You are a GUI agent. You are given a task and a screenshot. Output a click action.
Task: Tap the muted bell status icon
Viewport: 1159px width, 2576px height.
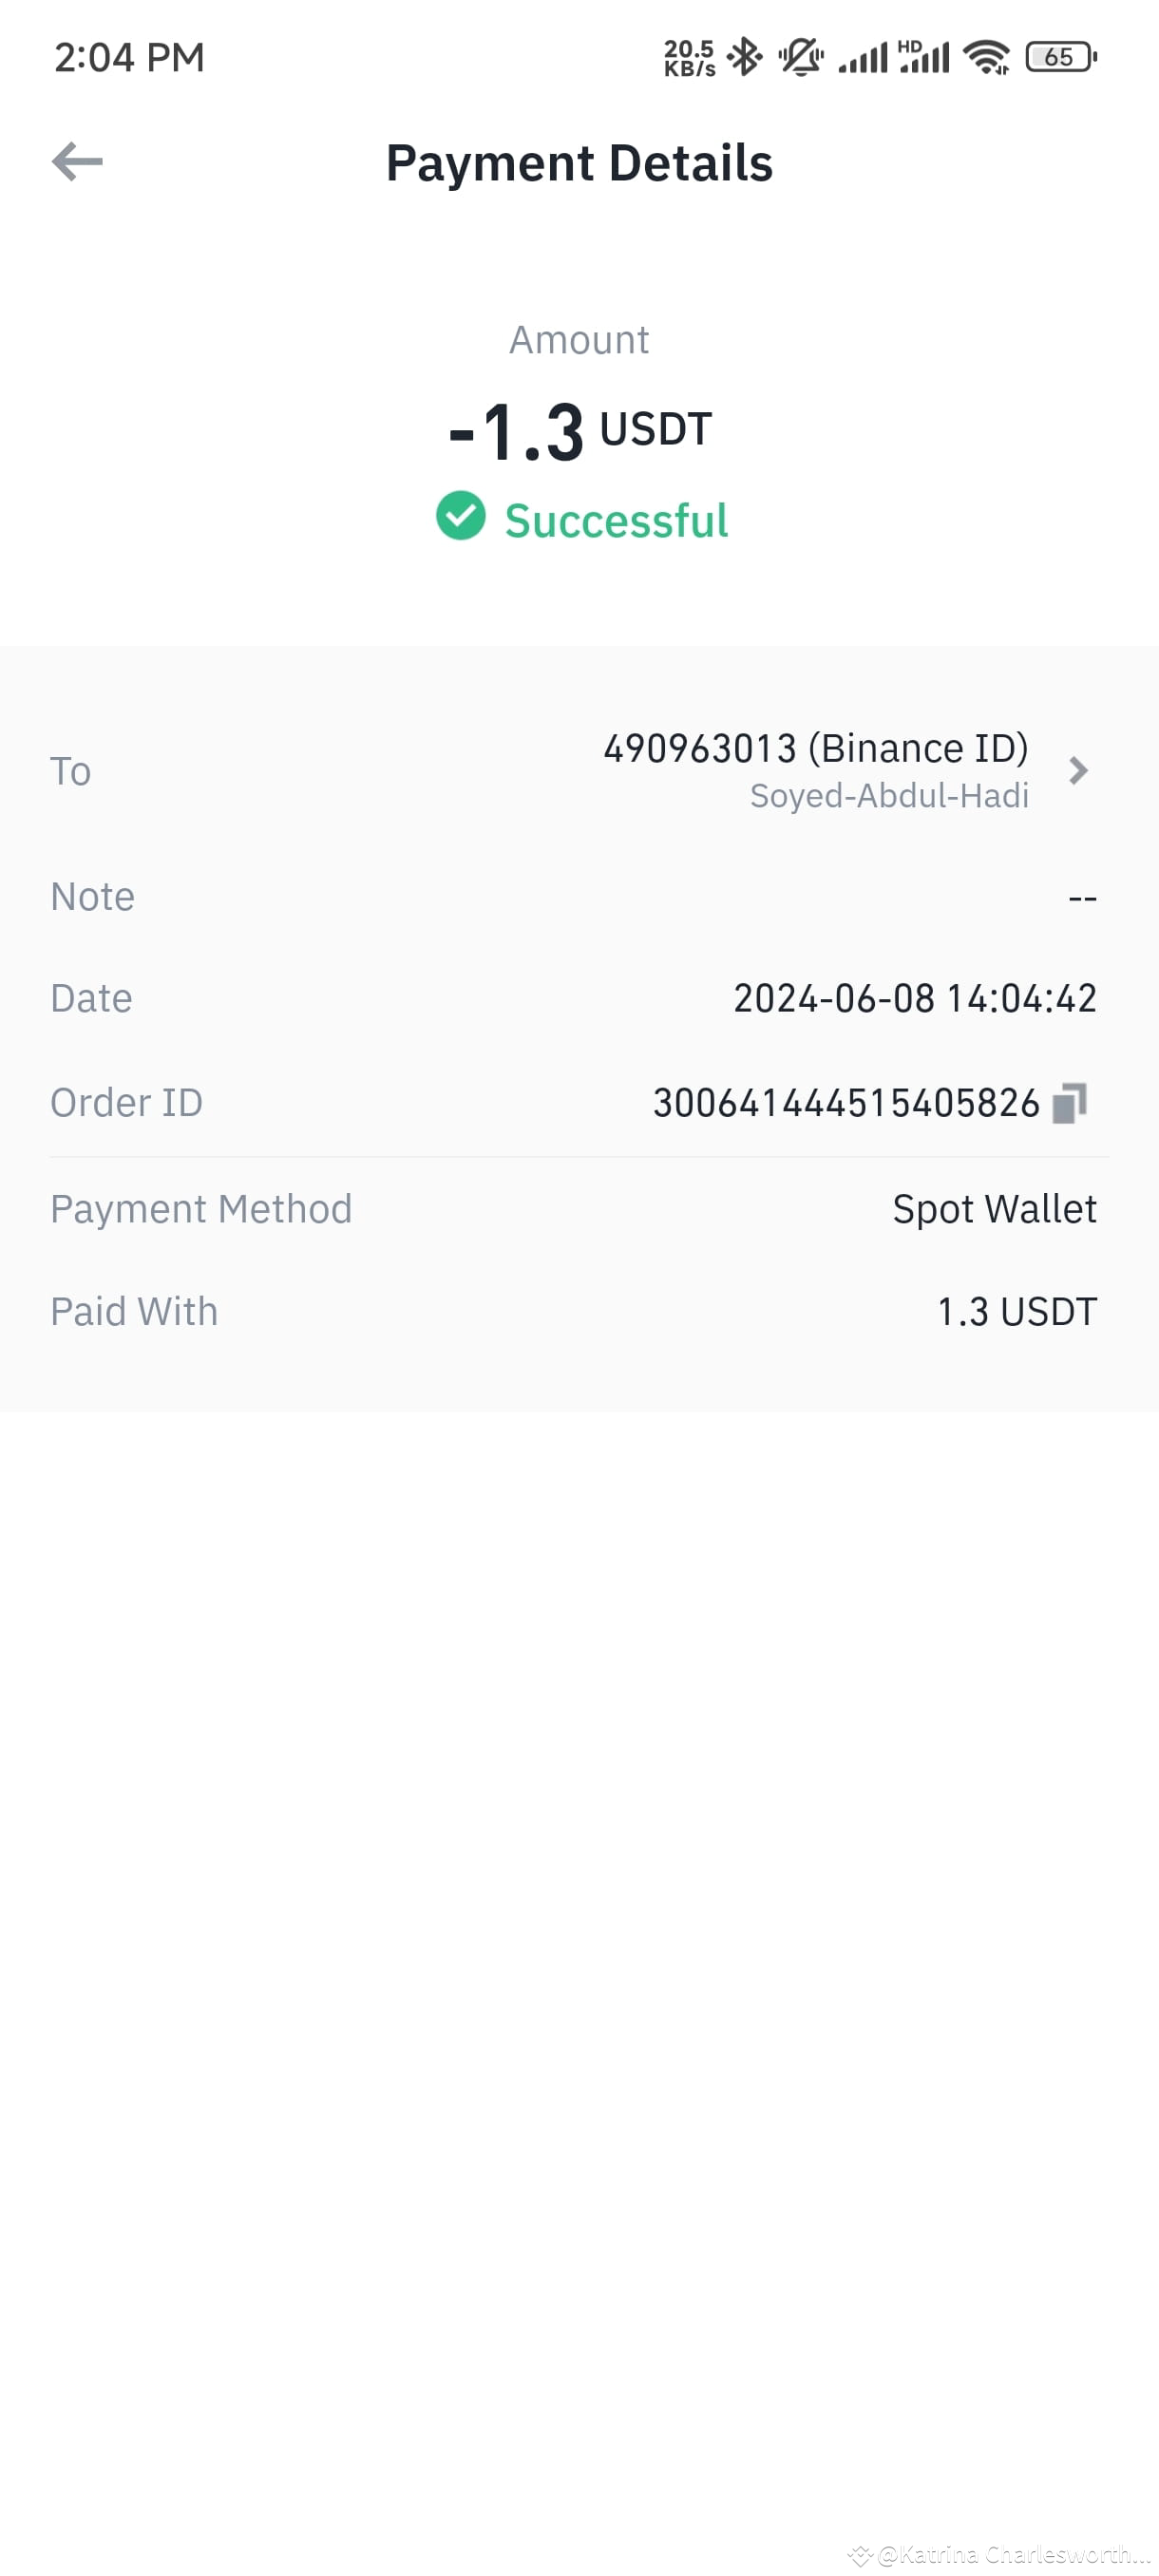801,57
